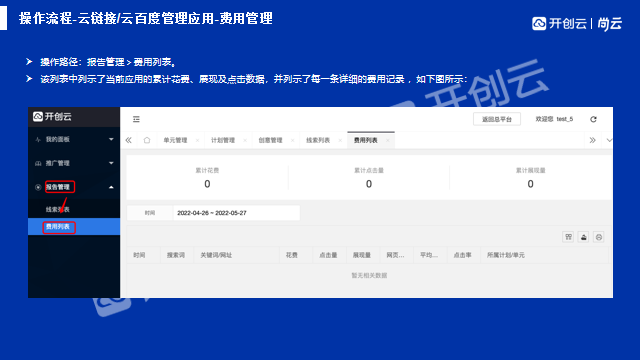Close the 计划管理 tab
Viewport: 640px width, 360px height.
(x=245, y=140)
